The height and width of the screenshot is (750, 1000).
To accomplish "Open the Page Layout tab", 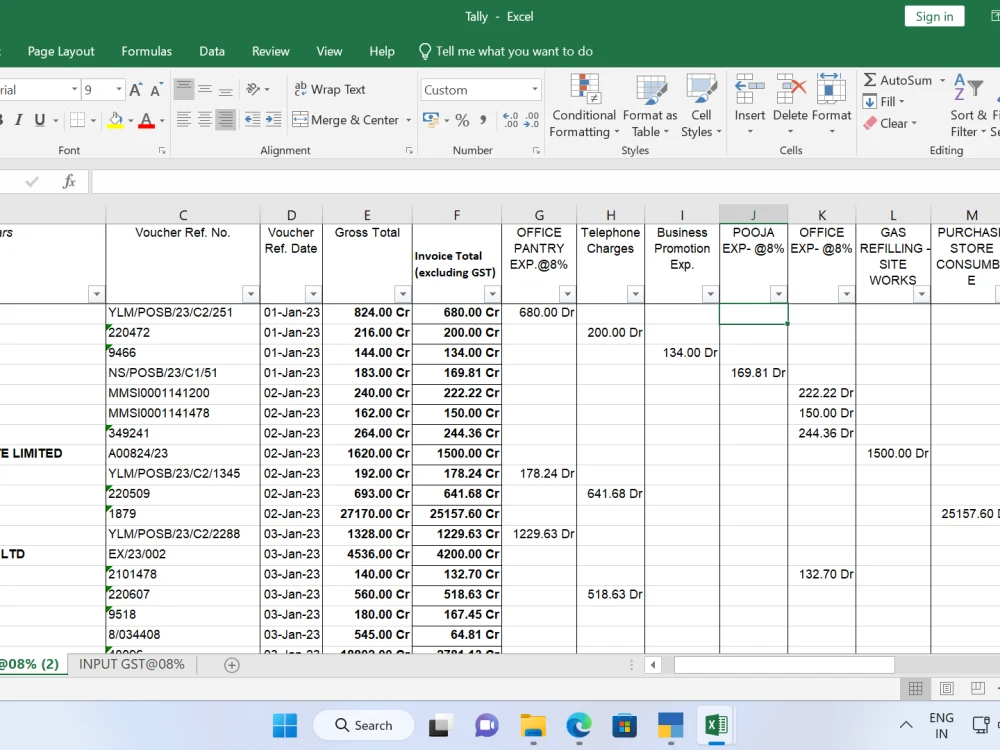I will coord(61,52).
